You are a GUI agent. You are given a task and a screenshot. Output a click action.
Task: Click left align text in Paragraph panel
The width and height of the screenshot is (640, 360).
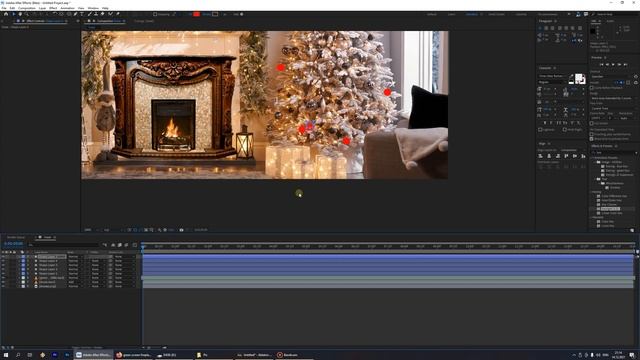(540, 28)
